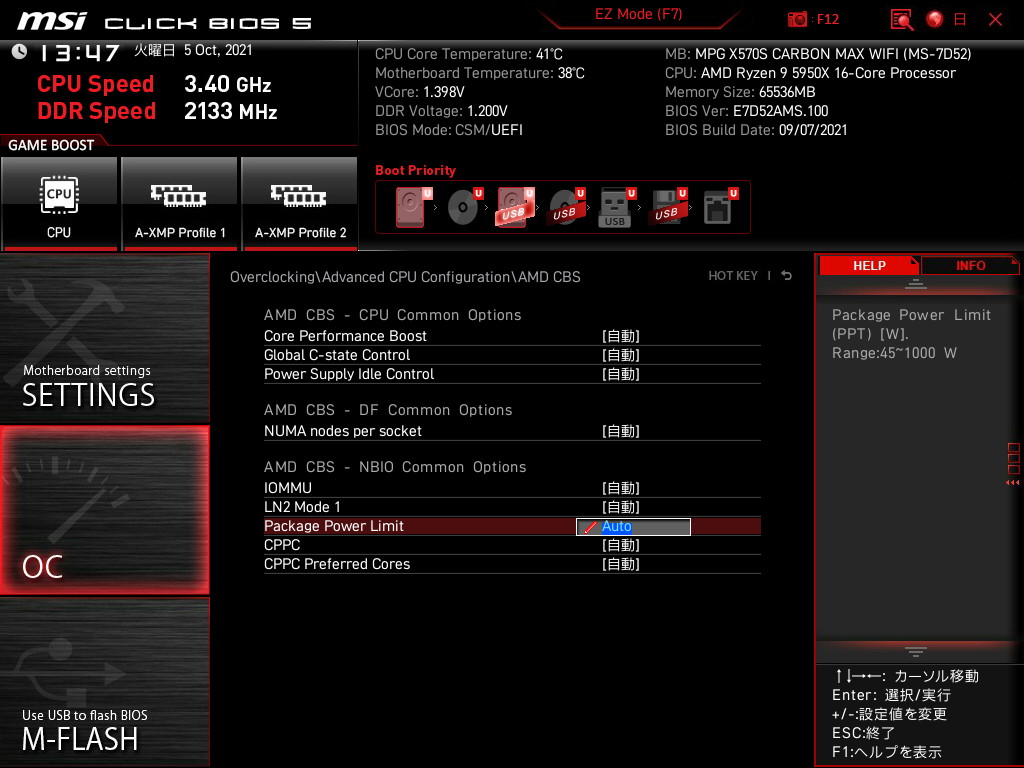This screenshot has width=1024, height=768.
Task: Change LN2 Mode 1 setting
Action: [x=512, y=507]
